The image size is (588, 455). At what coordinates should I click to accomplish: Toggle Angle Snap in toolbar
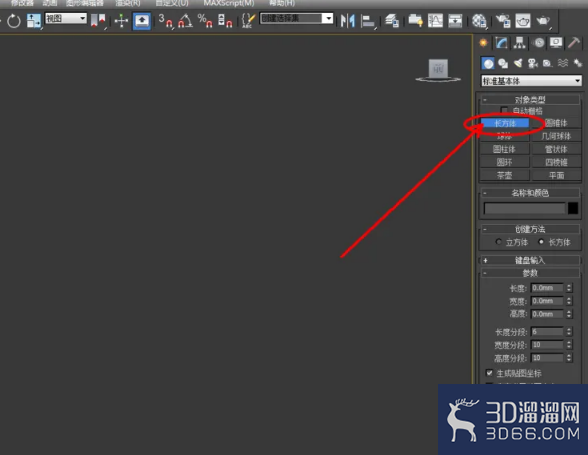tap(185, 21)
